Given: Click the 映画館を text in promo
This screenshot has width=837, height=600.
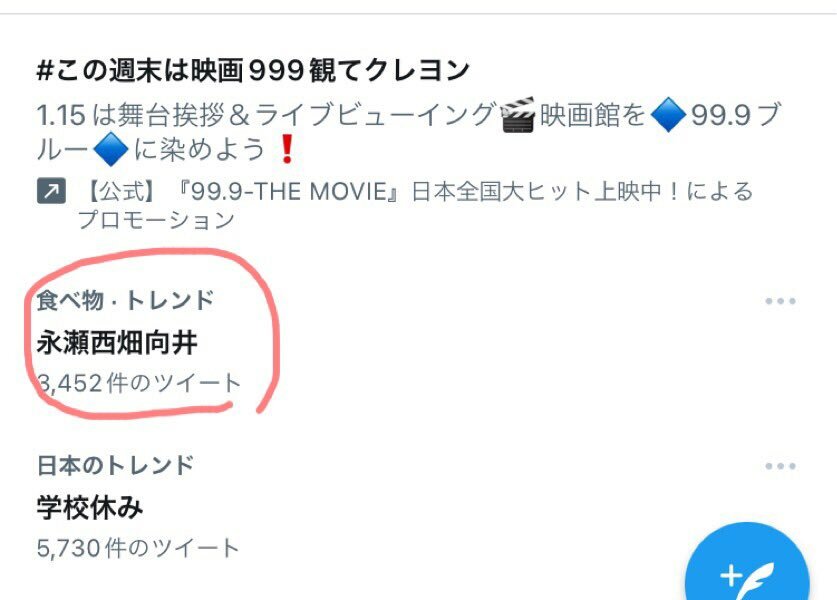Looking at the screenshot, I should 593,115.
